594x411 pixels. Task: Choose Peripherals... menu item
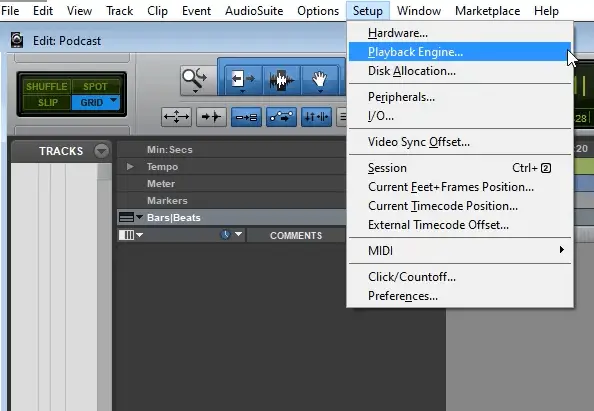[460, 97]
